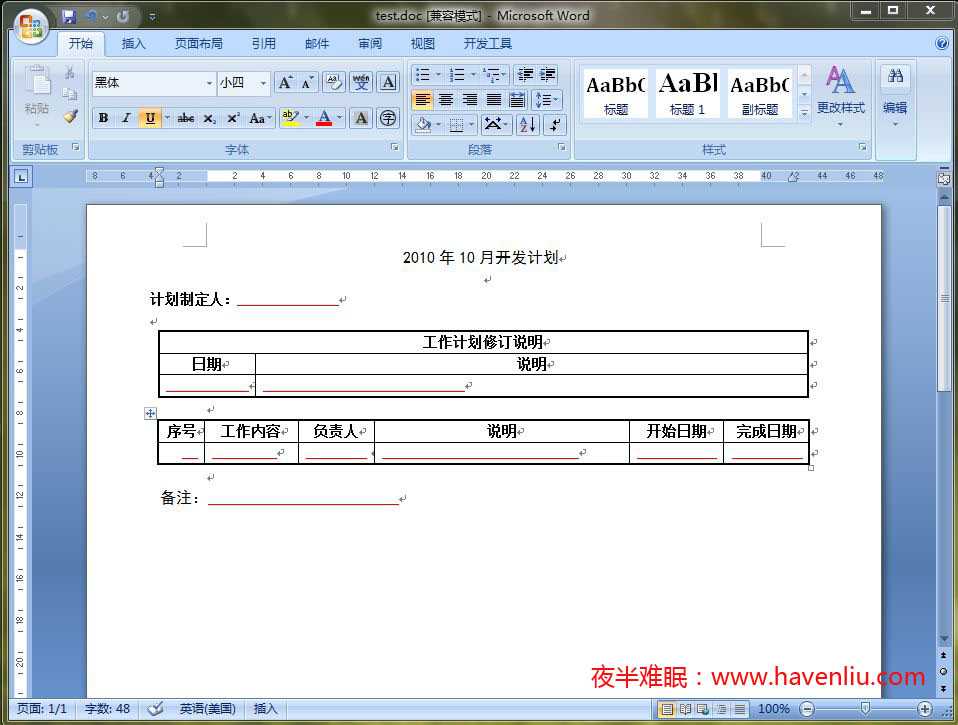Toggle bold formatting
Screen dimensions: 958x725
tap(103, 118)
